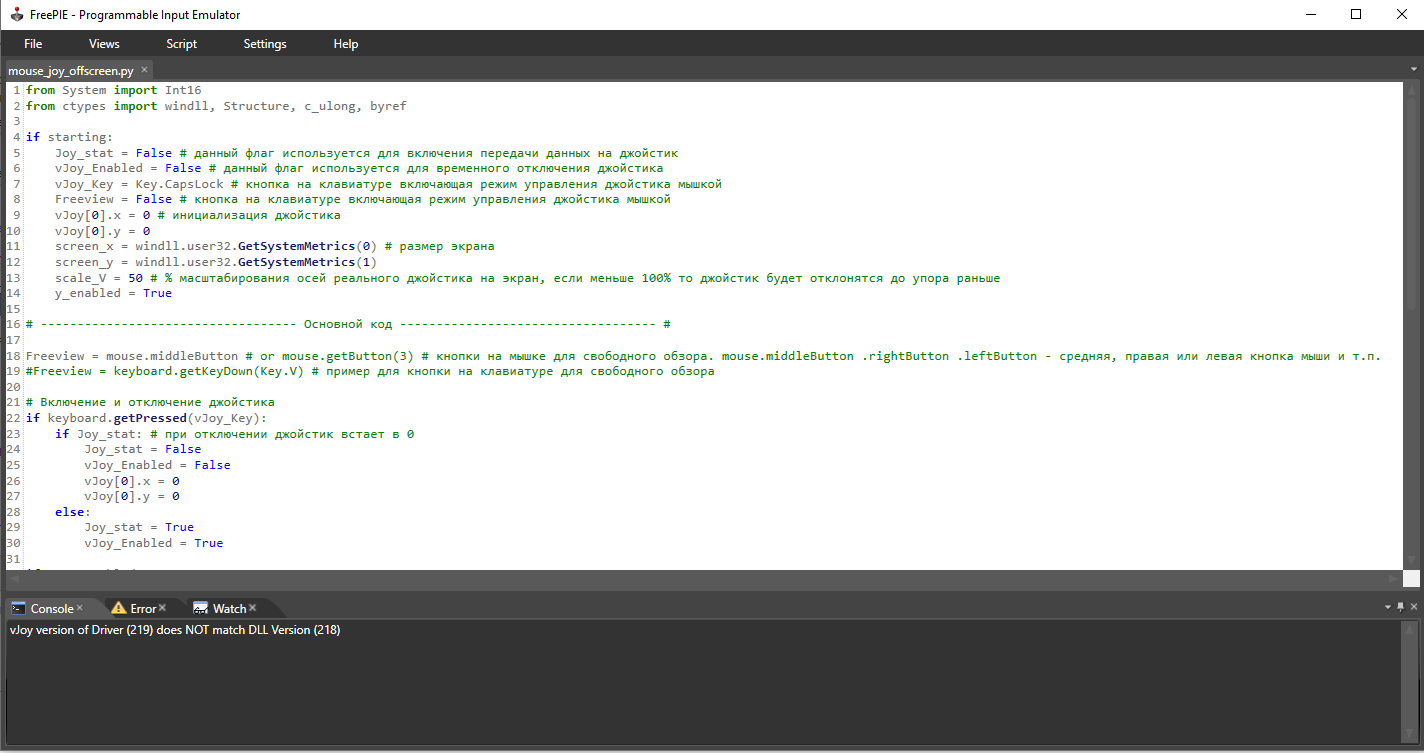The image size is (1424, 753).
Task: Close the Error tab
Action: [x=162, y=608]
